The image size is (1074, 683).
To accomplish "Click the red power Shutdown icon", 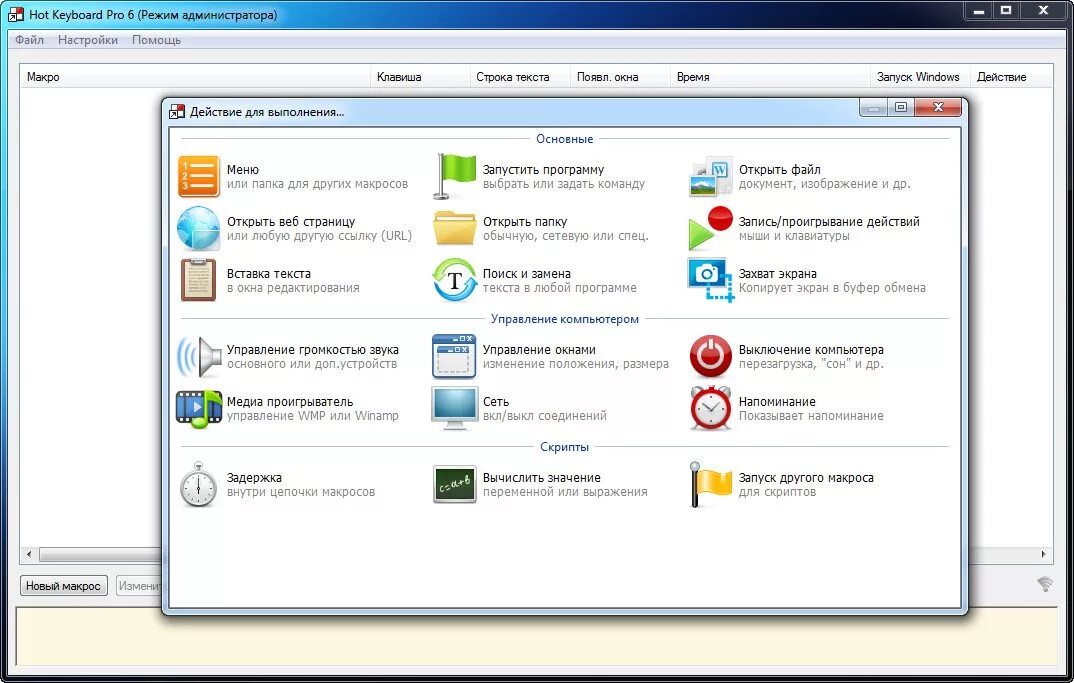I will [710, 356].
